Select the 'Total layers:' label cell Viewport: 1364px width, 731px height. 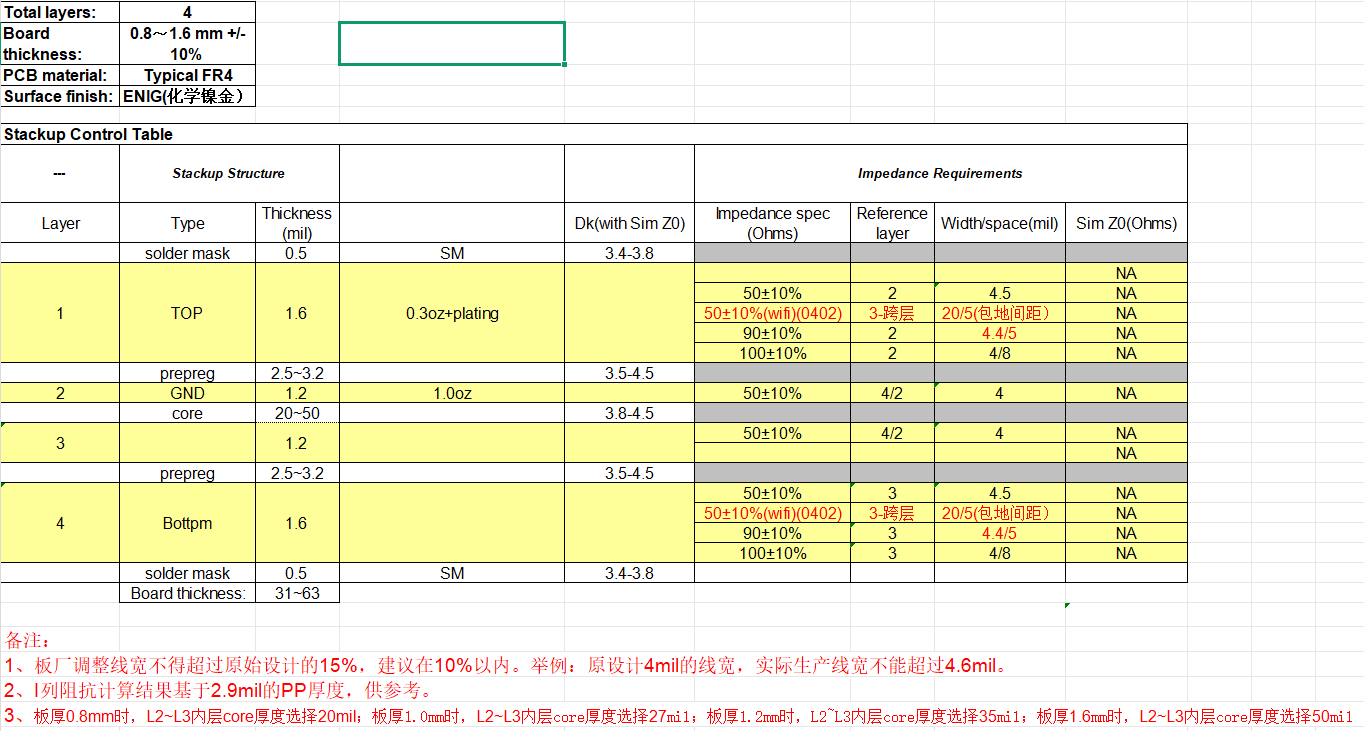coord(60,12)
